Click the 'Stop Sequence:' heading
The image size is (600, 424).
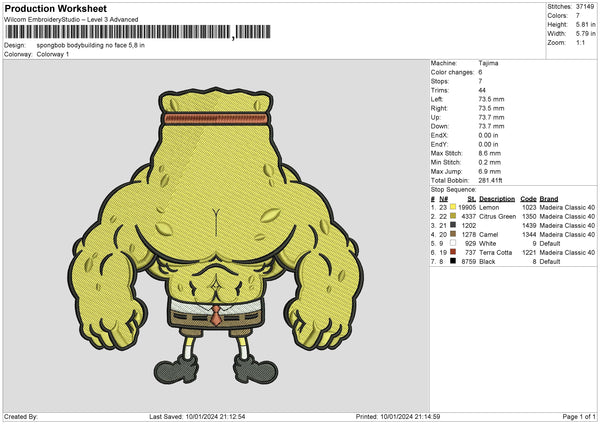[453, 189]
